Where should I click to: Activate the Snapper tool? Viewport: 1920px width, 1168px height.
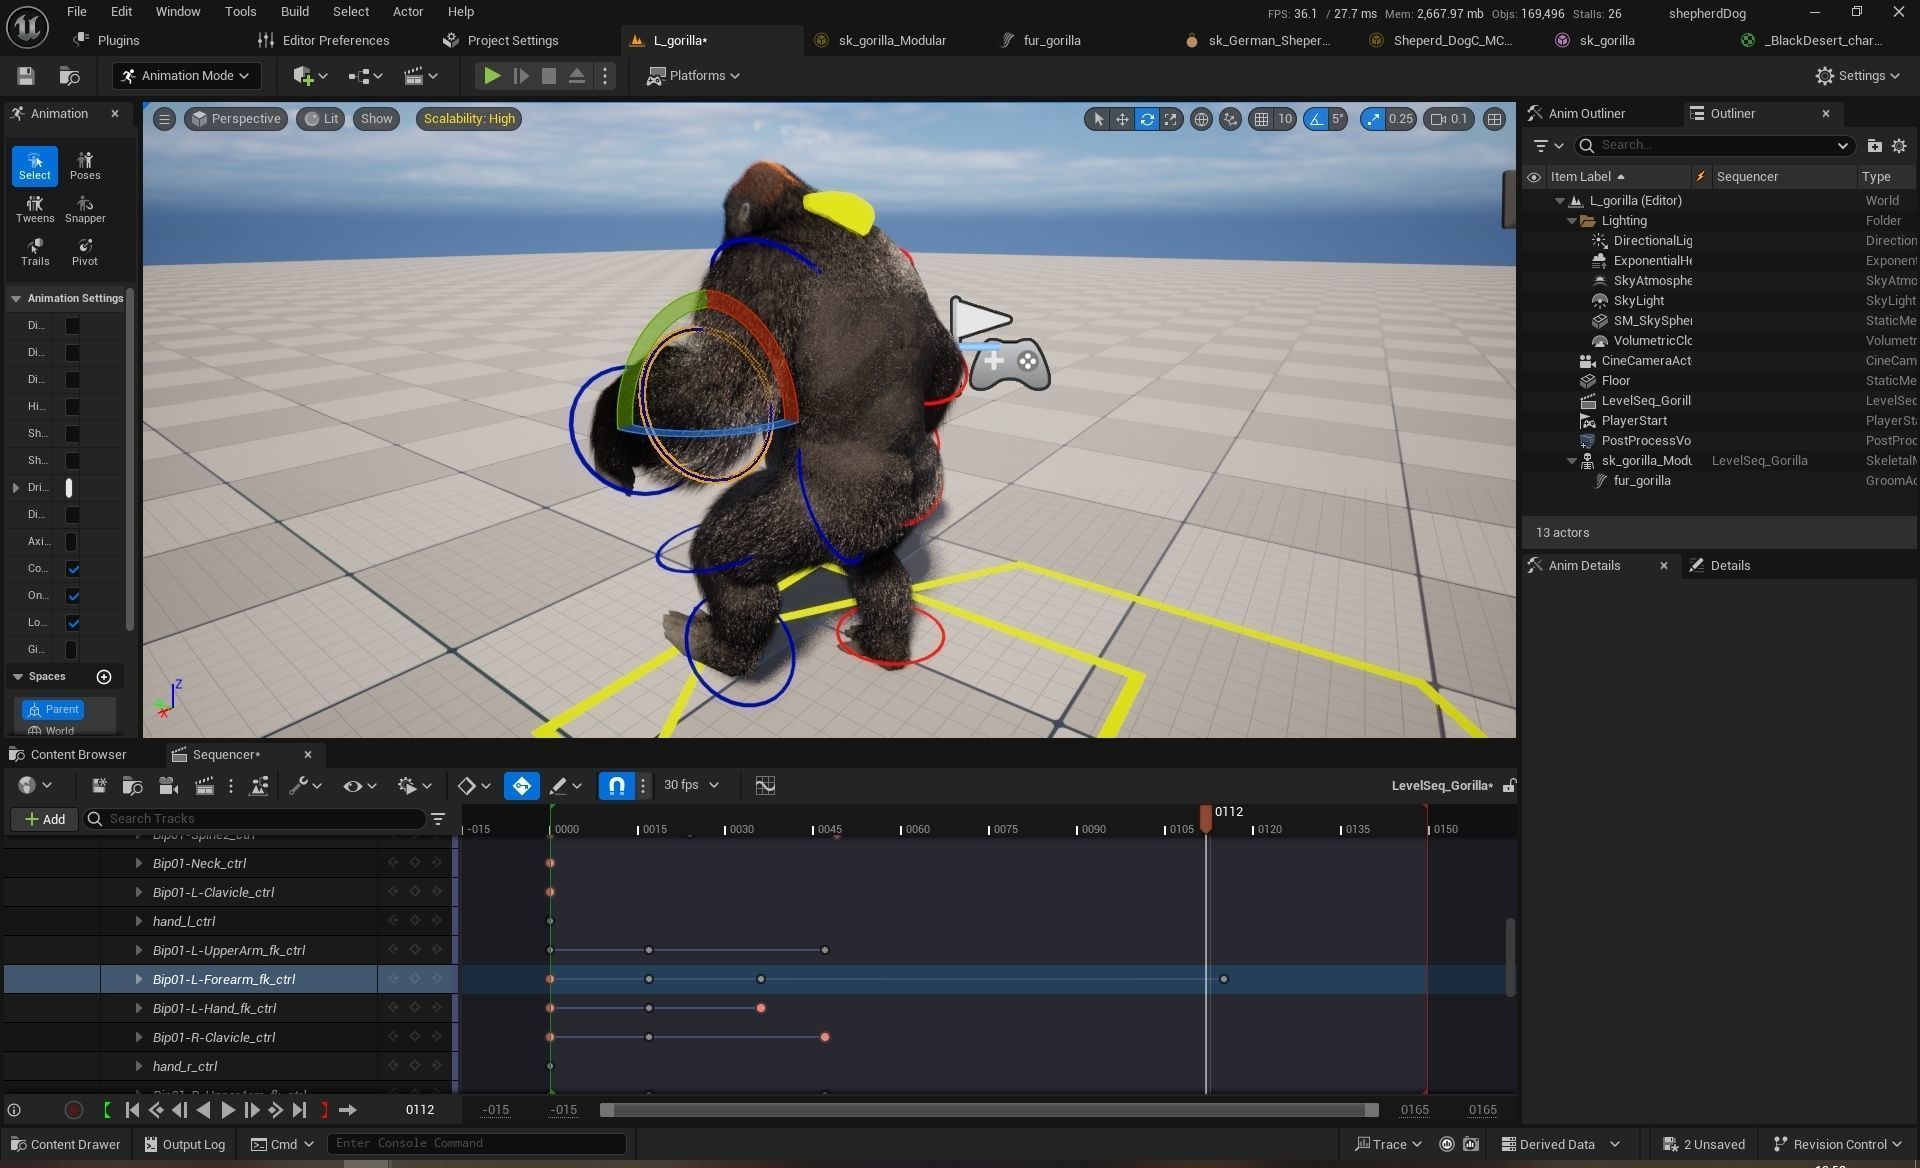click(x=85, y=209)
